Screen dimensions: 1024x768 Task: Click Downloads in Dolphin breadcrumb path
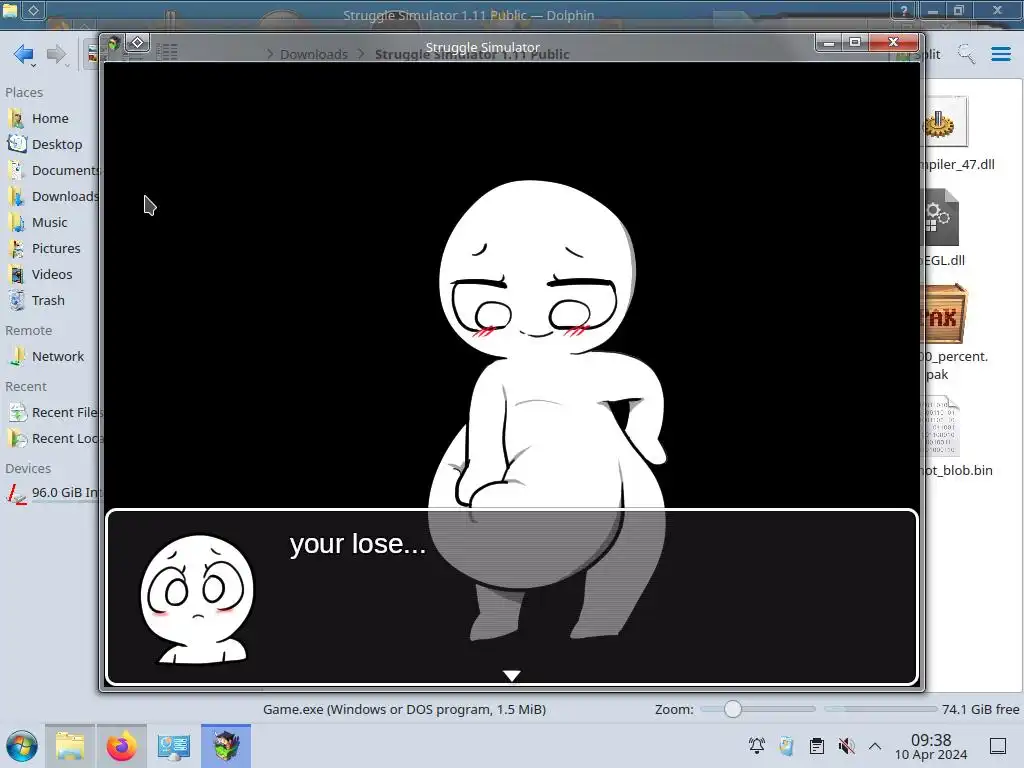point(313,54)
